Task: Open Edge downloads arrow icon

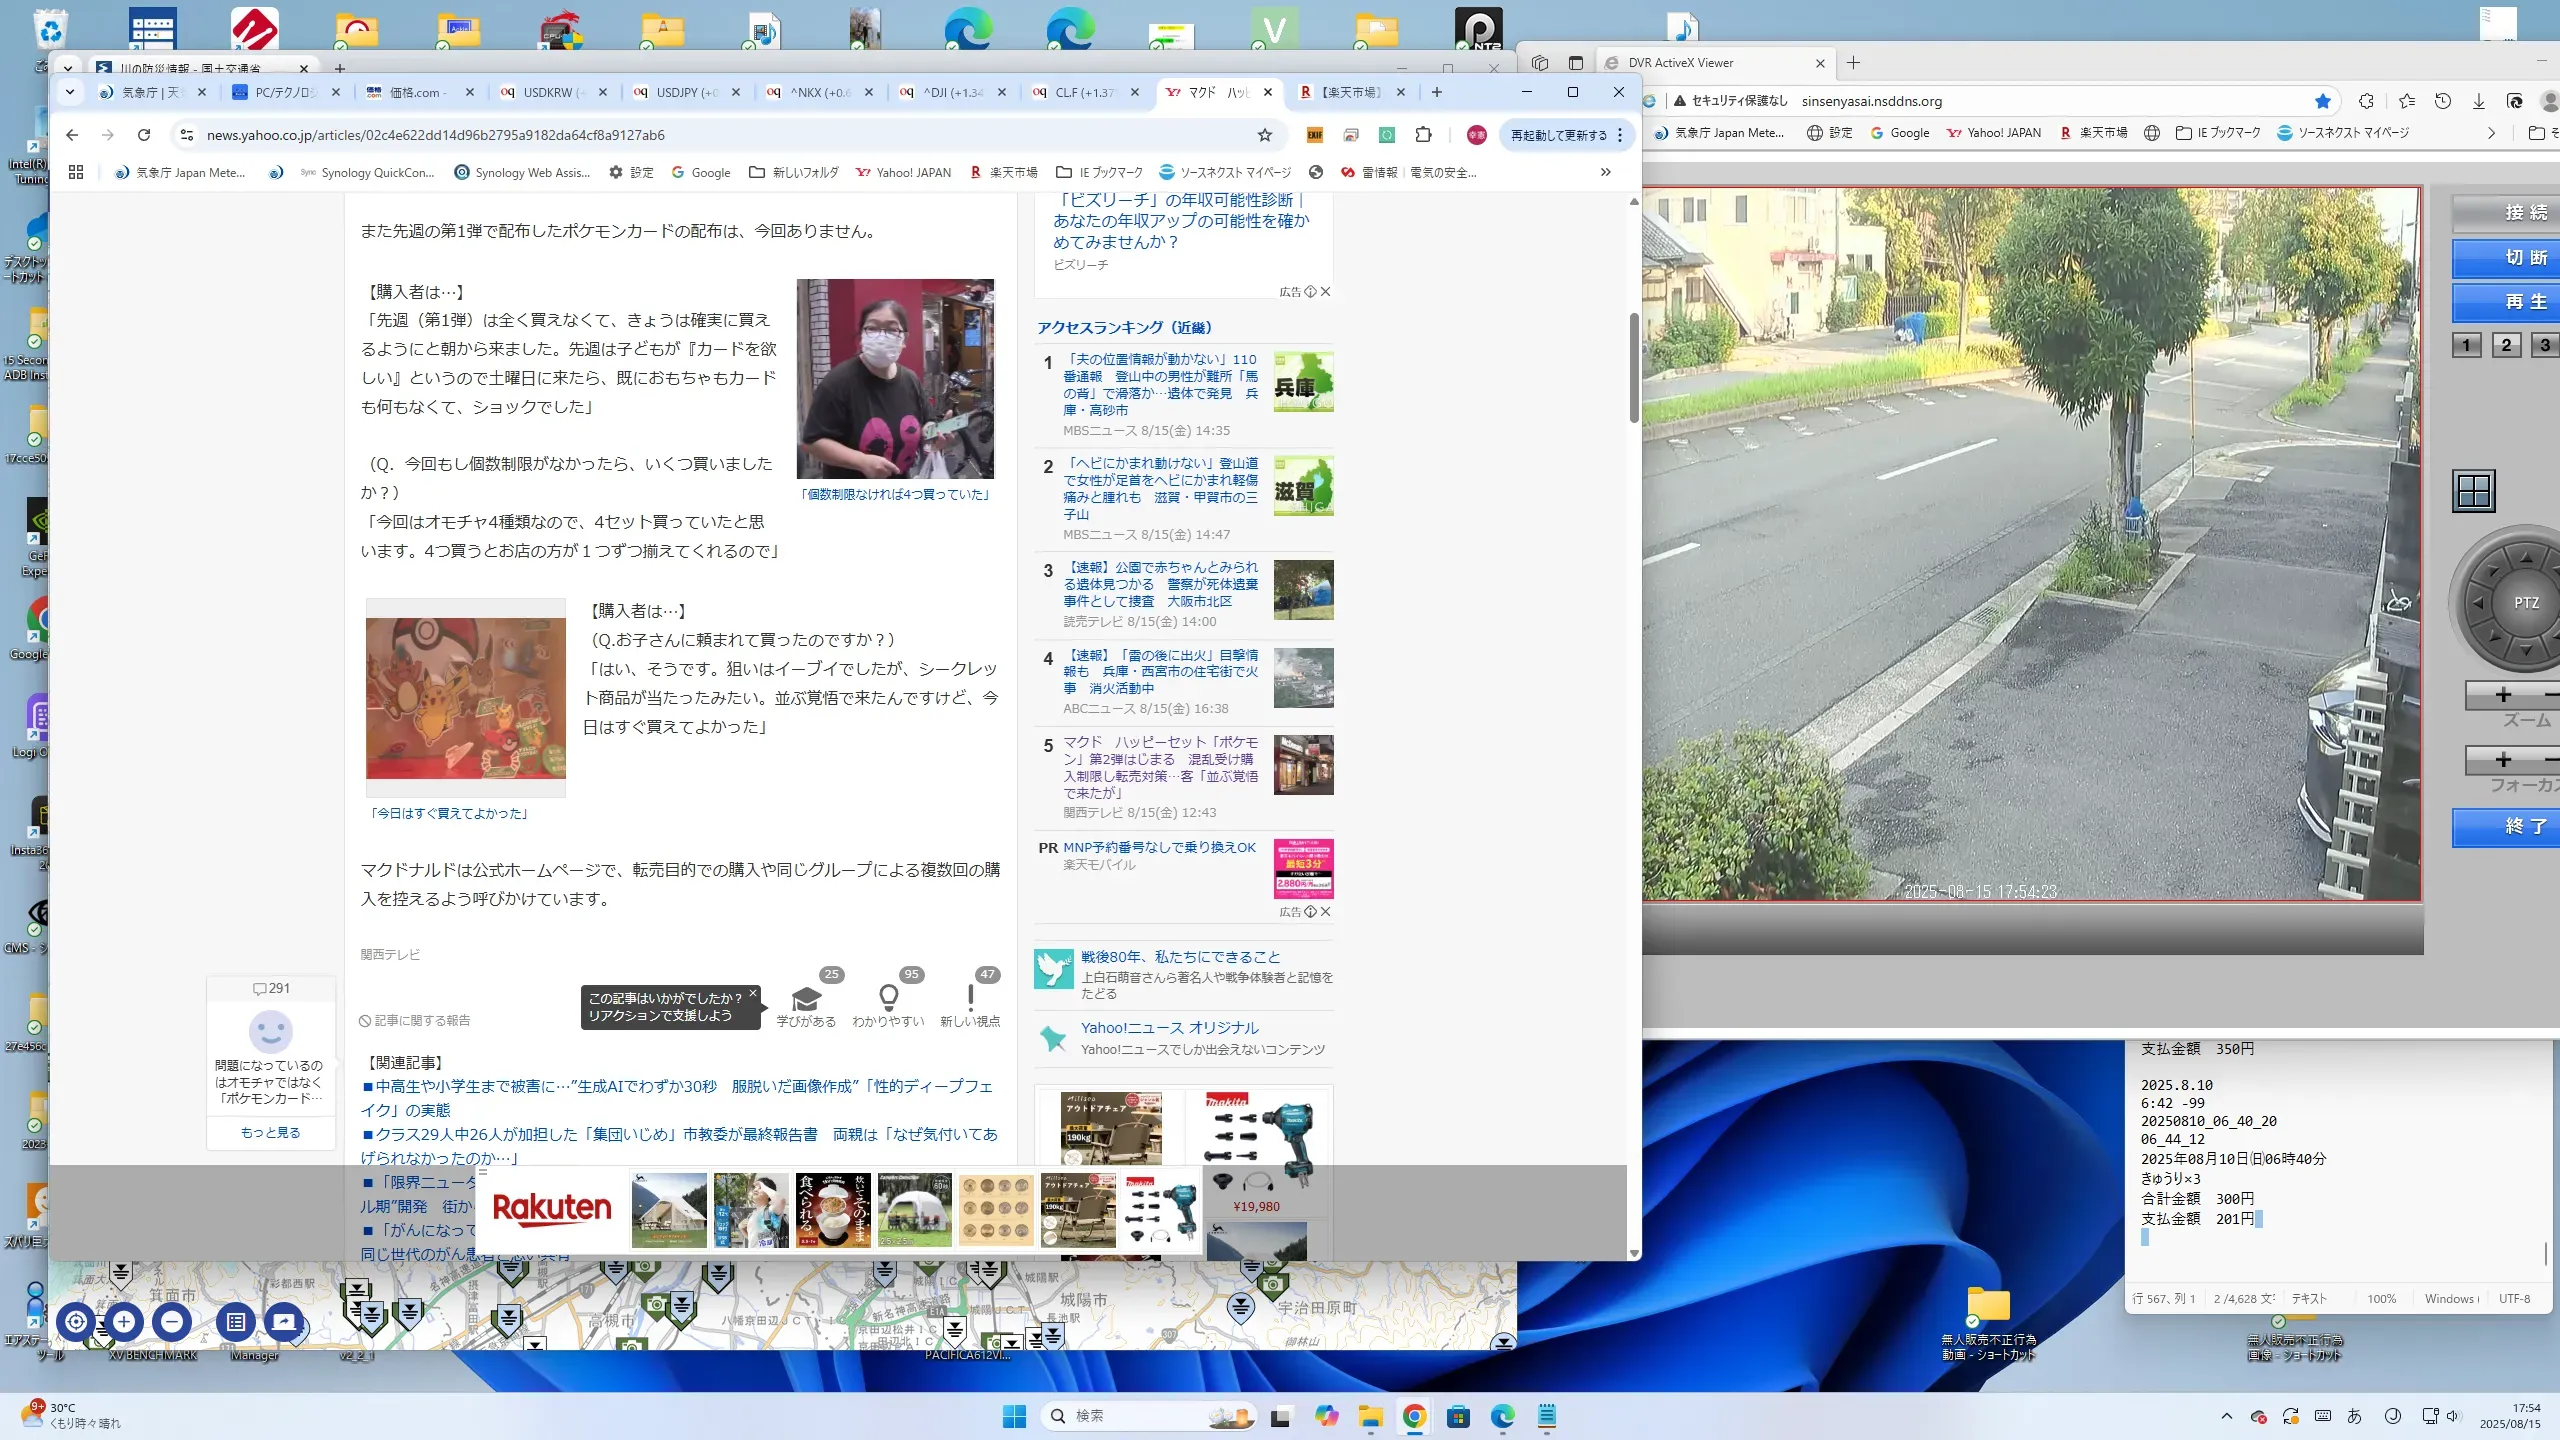Action: [2478, 101]
